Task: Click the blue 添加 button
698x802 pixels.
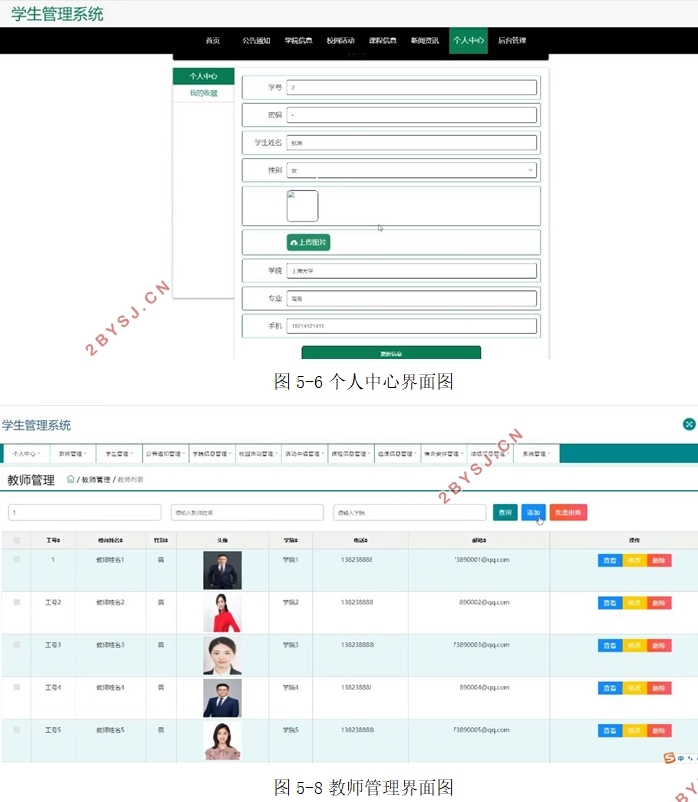Action: coord(533,512)
